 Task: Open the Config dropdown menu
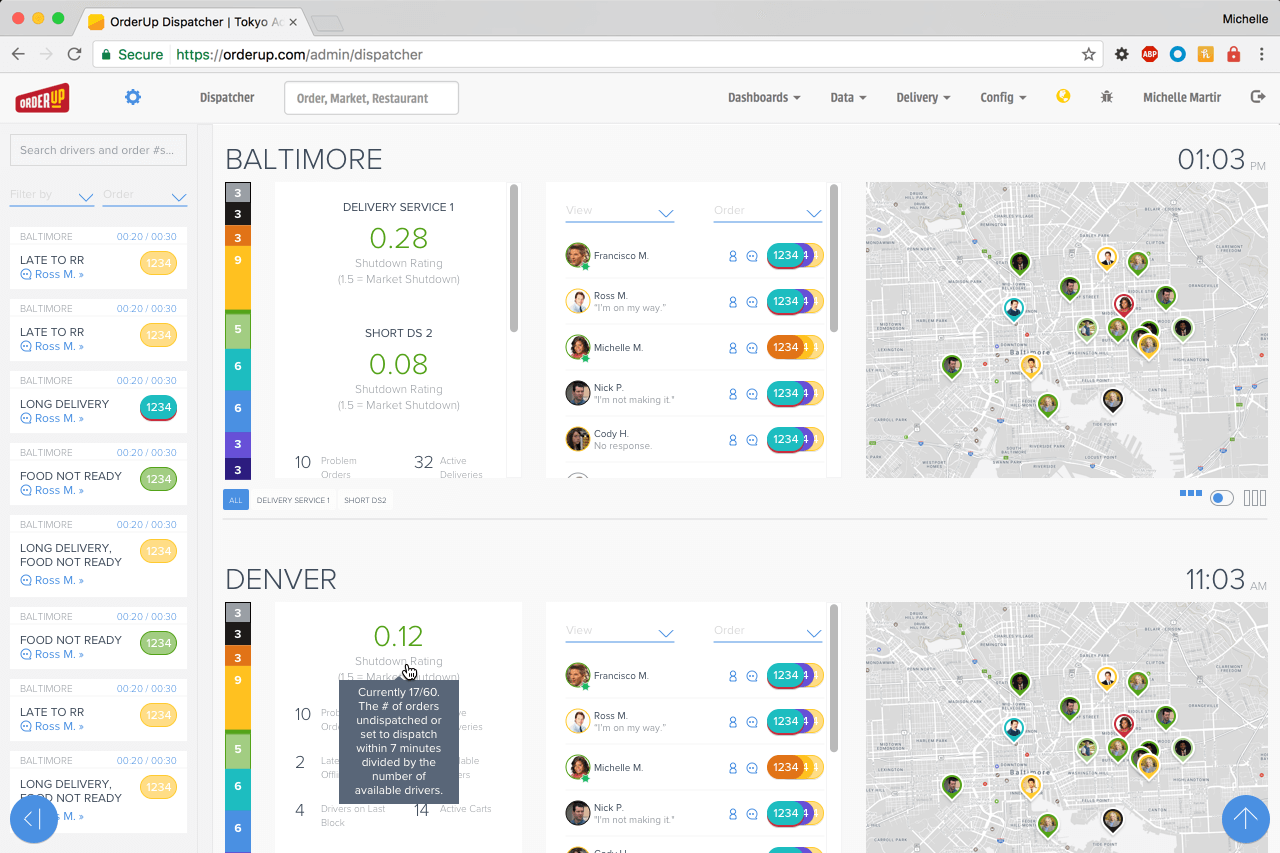tap(1003, 98)
